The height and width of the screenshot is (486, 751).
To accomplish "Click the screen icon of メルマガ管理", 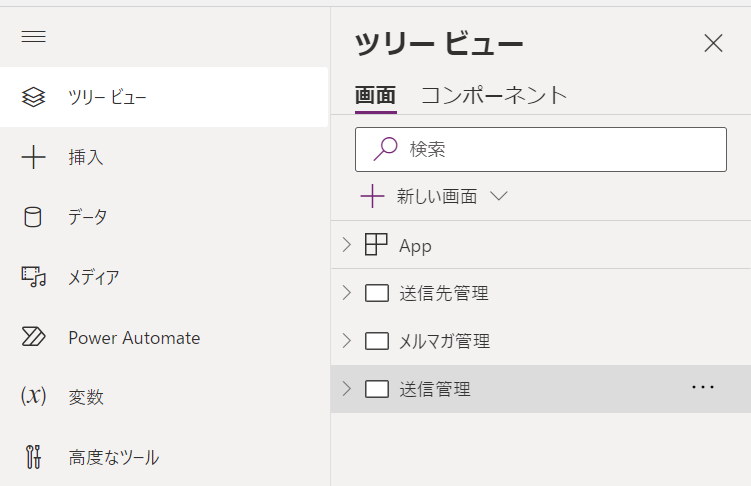I will click(376, 341).
